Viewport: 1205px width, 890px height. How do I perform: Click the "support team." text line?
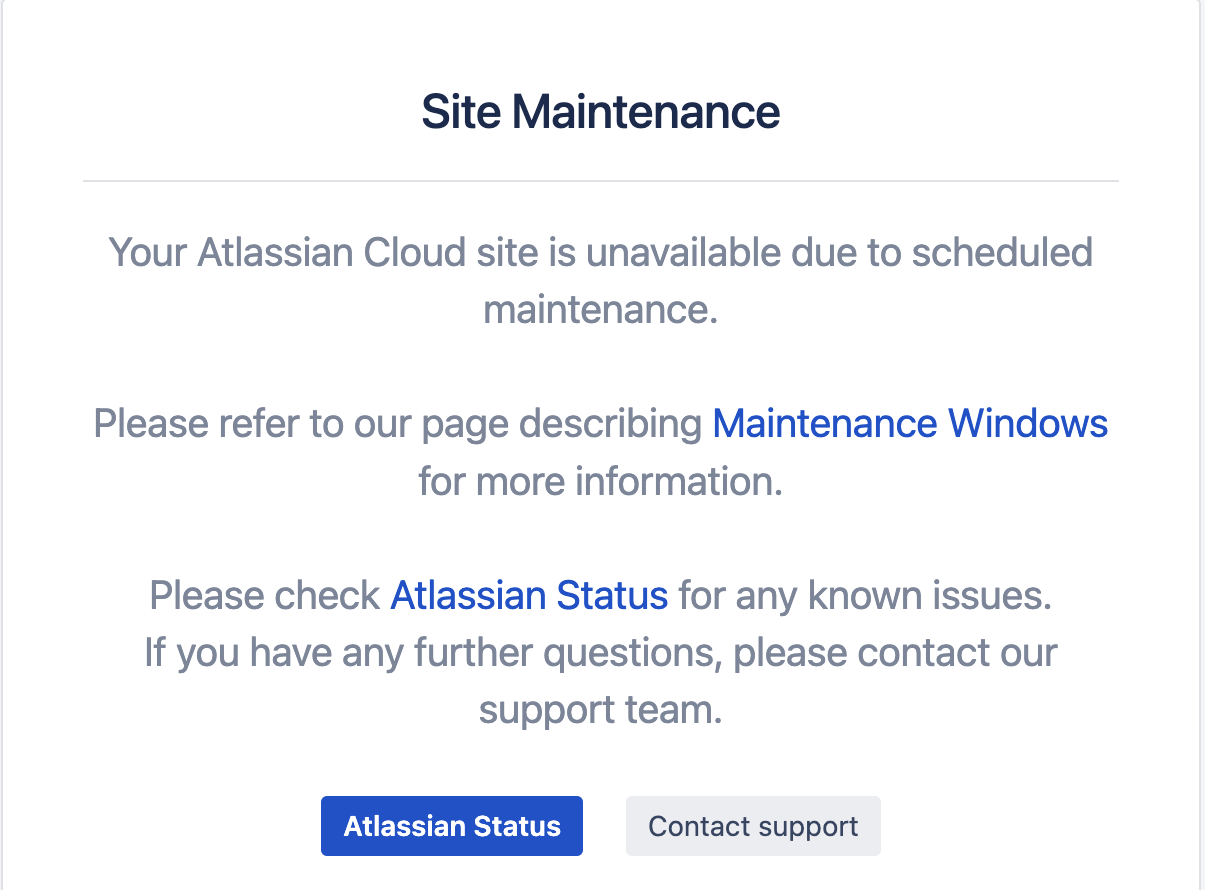(x=600, y=711)
